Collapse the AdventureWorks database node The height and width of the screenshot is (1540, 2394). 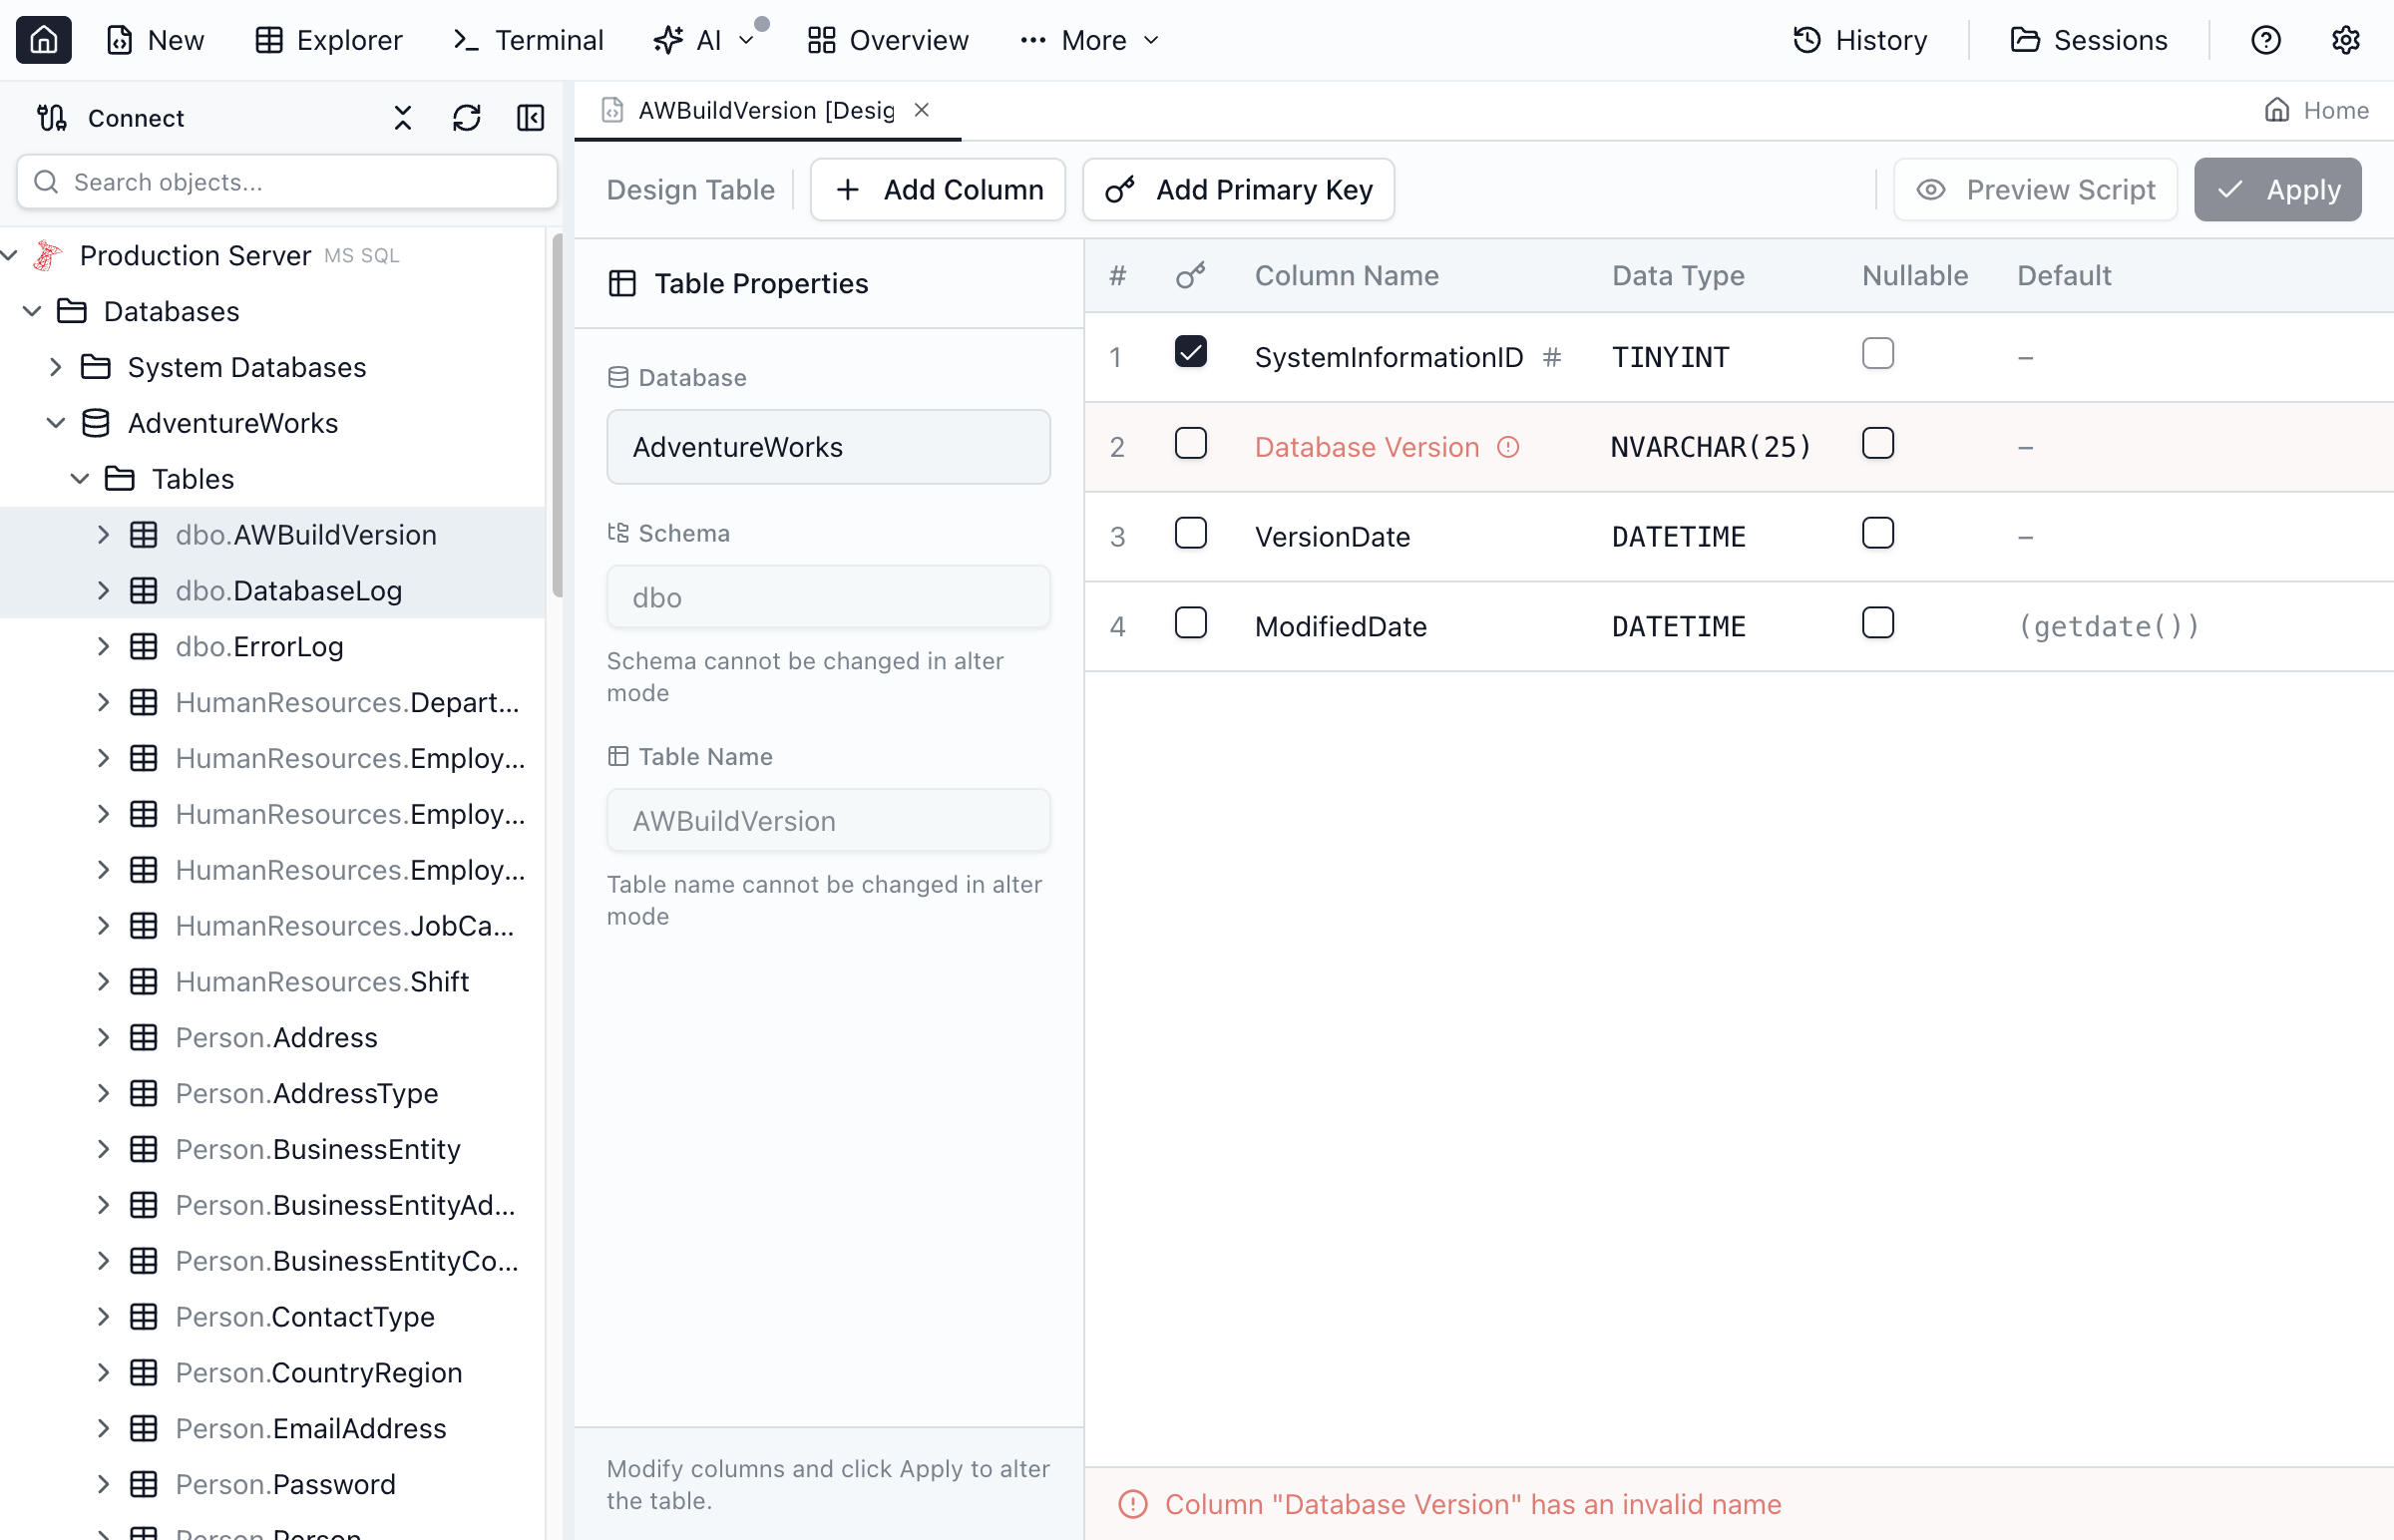[x=56, y=423]
